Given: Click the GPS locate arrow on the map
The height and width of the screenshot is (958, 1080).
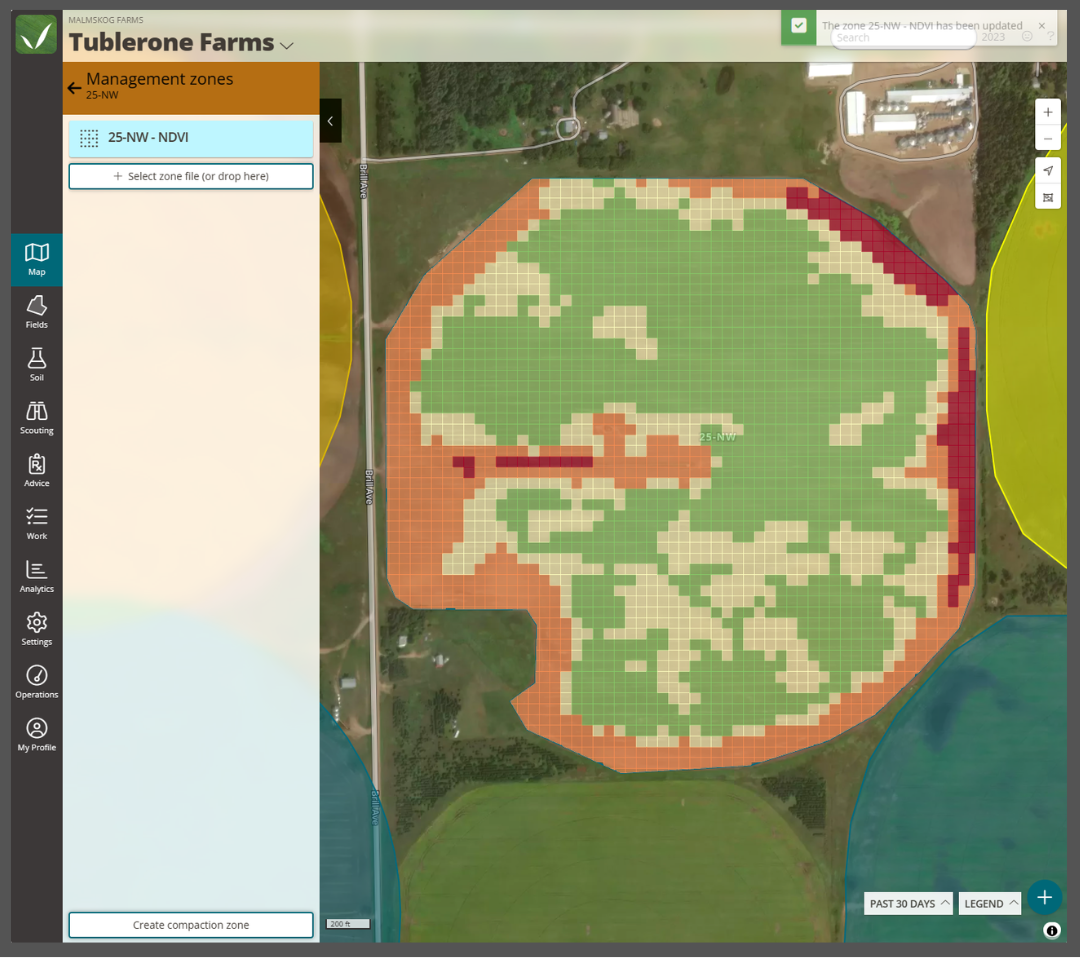Looking at the screenshot, I should pos(1047,170).
